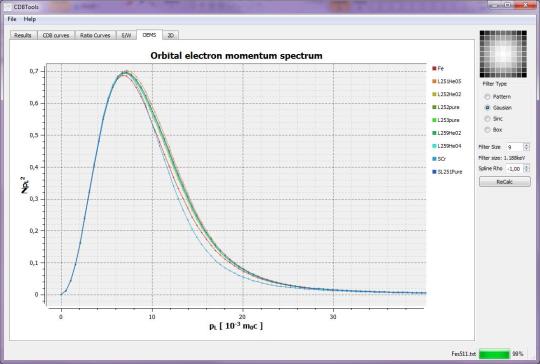Screen dimensions: 540x364
Task: Click the 99% progress text
Action: 518,354
